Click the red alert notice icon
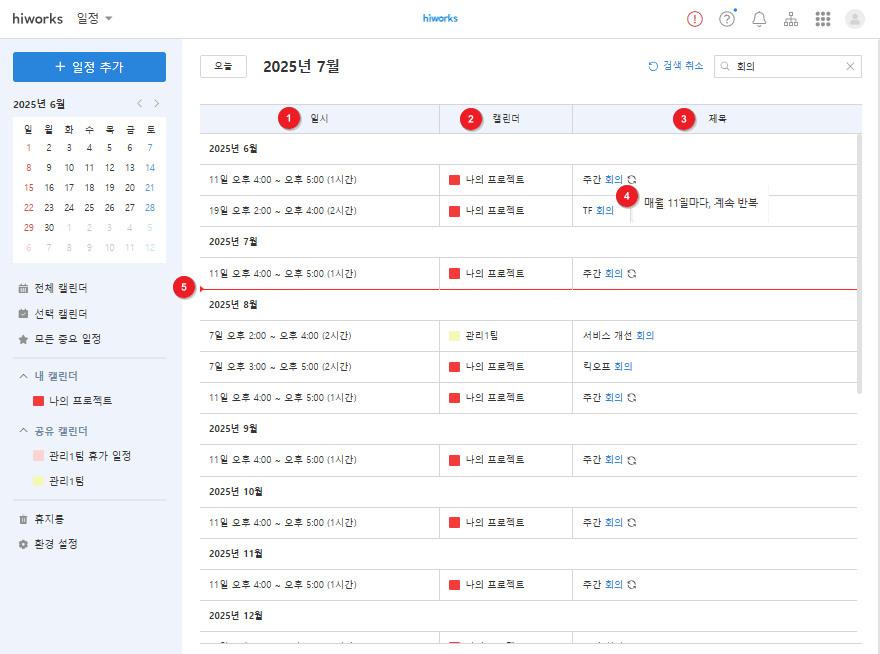The image size is (880, 654). [695, 19]
